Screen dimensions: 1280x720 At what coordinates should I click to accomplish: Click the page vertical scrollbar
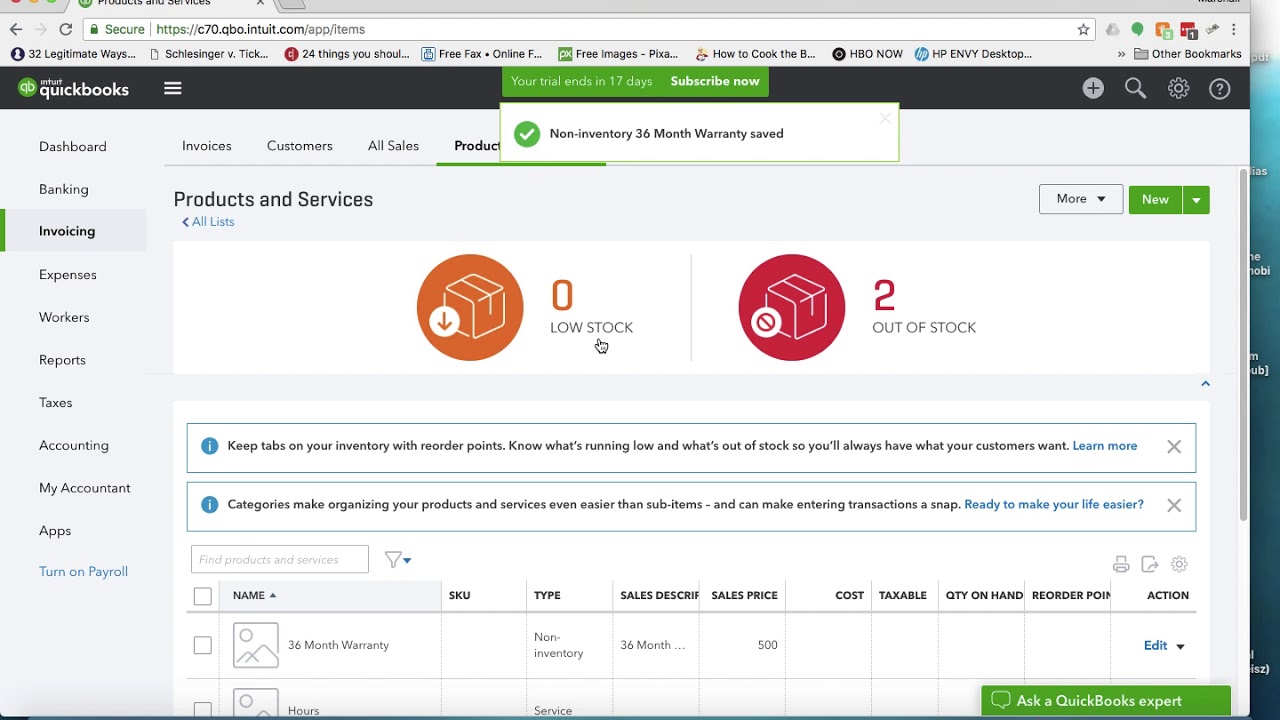tap(1243, 344)
